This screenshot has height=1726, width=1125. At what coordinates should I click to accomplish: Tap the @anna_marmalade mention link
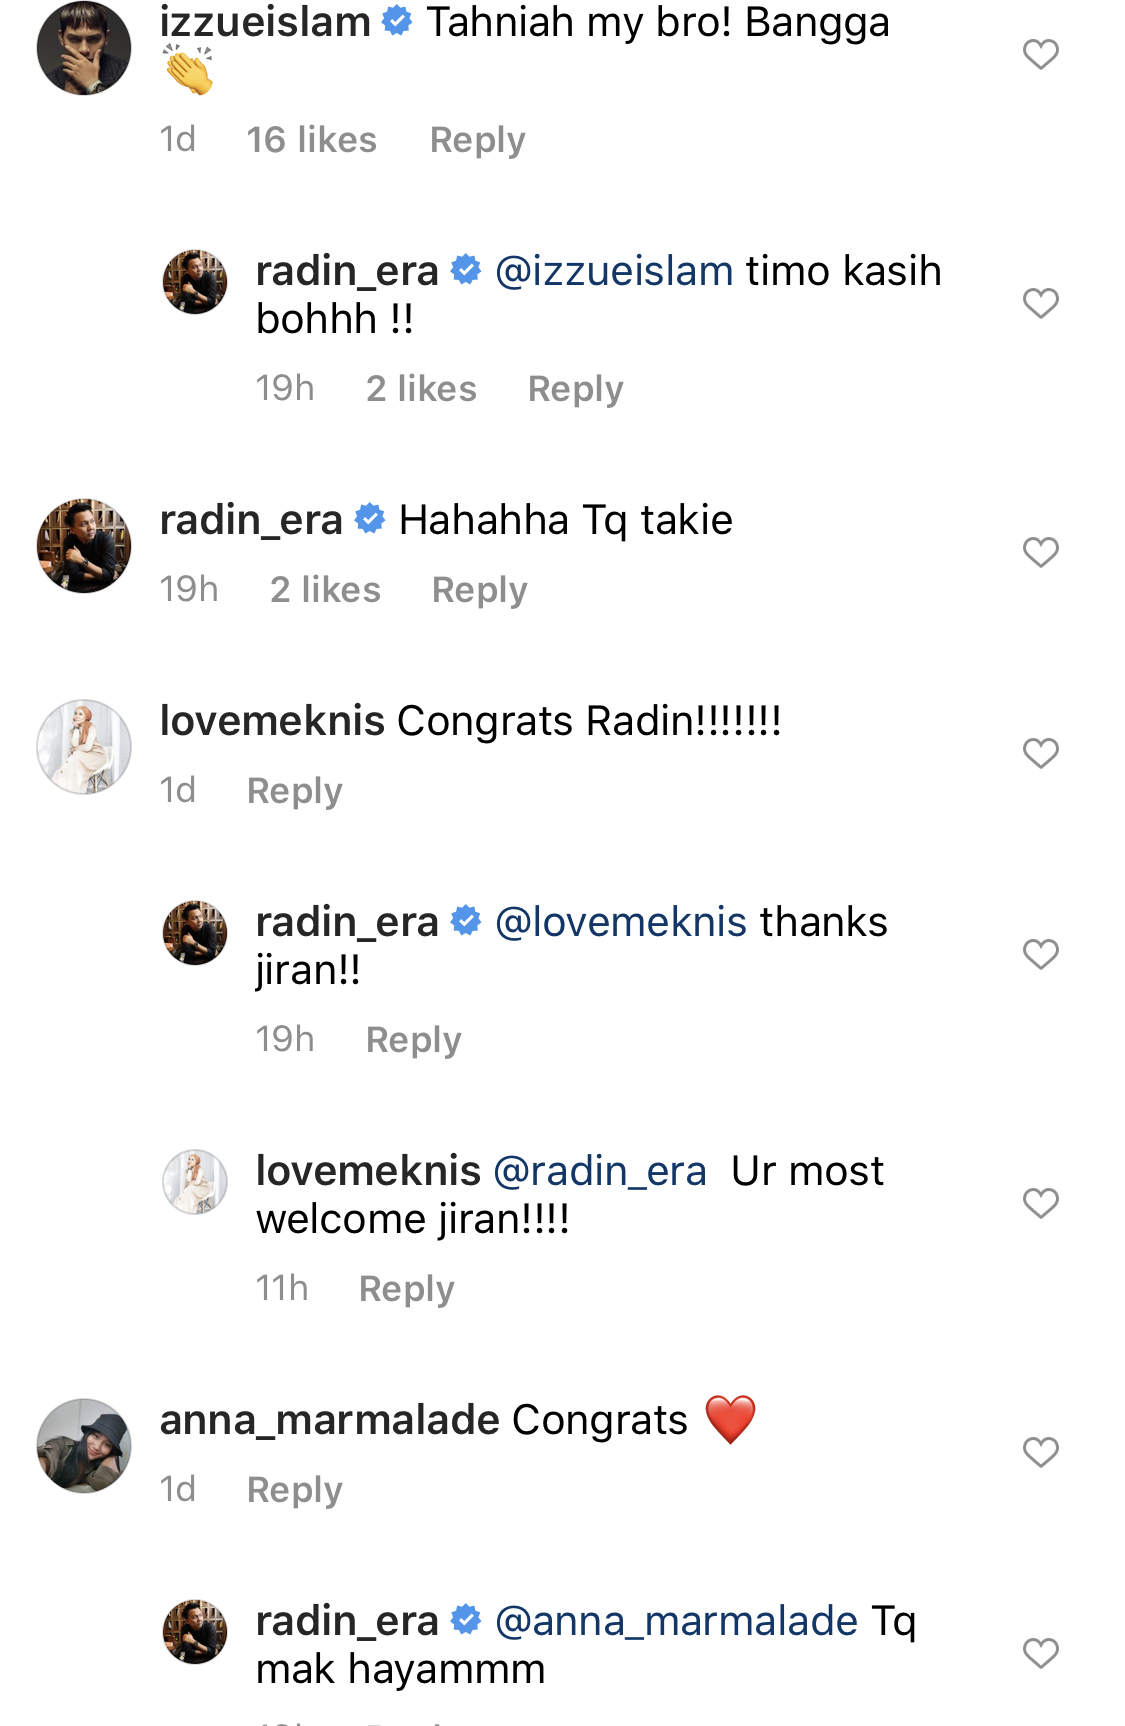coord(676,1621)
